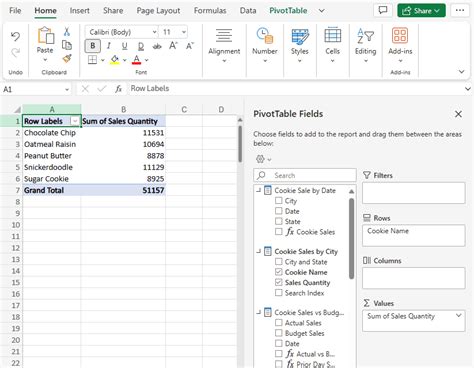Toggle Bold formatting
Screen dimensions: 474x368
(93, 46)
